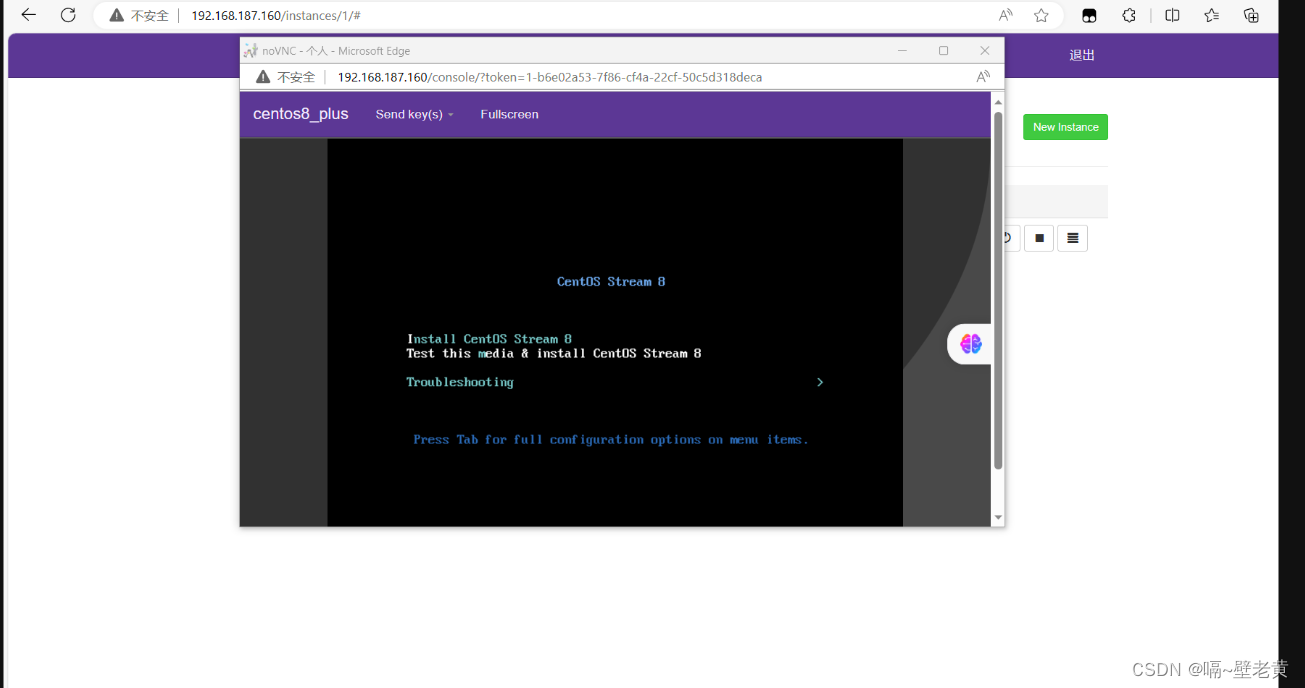Click the noVNC console URL field
The width and height of the screenshot is (1305, 688).
550,77
